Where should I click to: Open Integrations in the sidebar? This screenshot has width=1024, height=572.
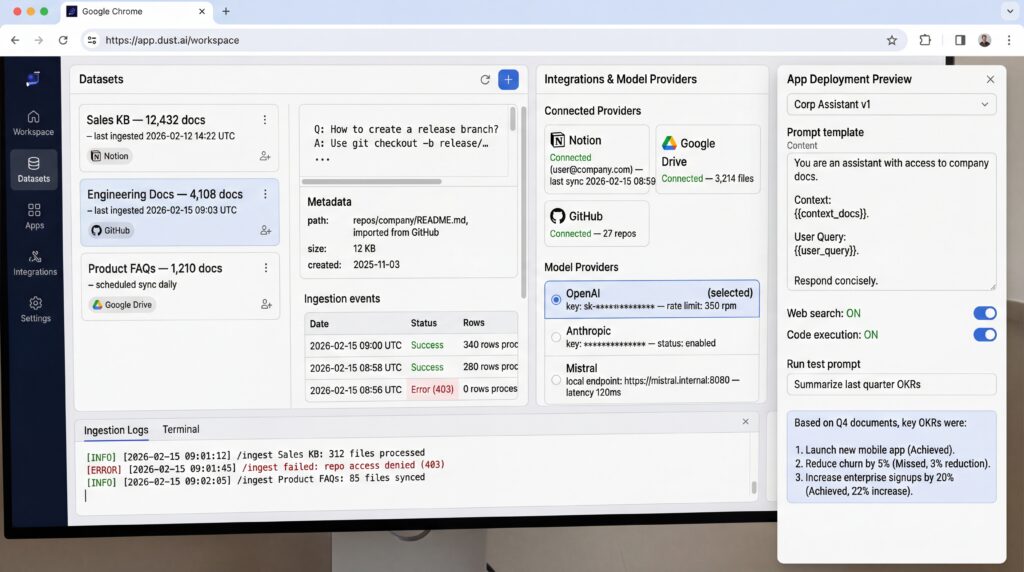pos(35,263)
